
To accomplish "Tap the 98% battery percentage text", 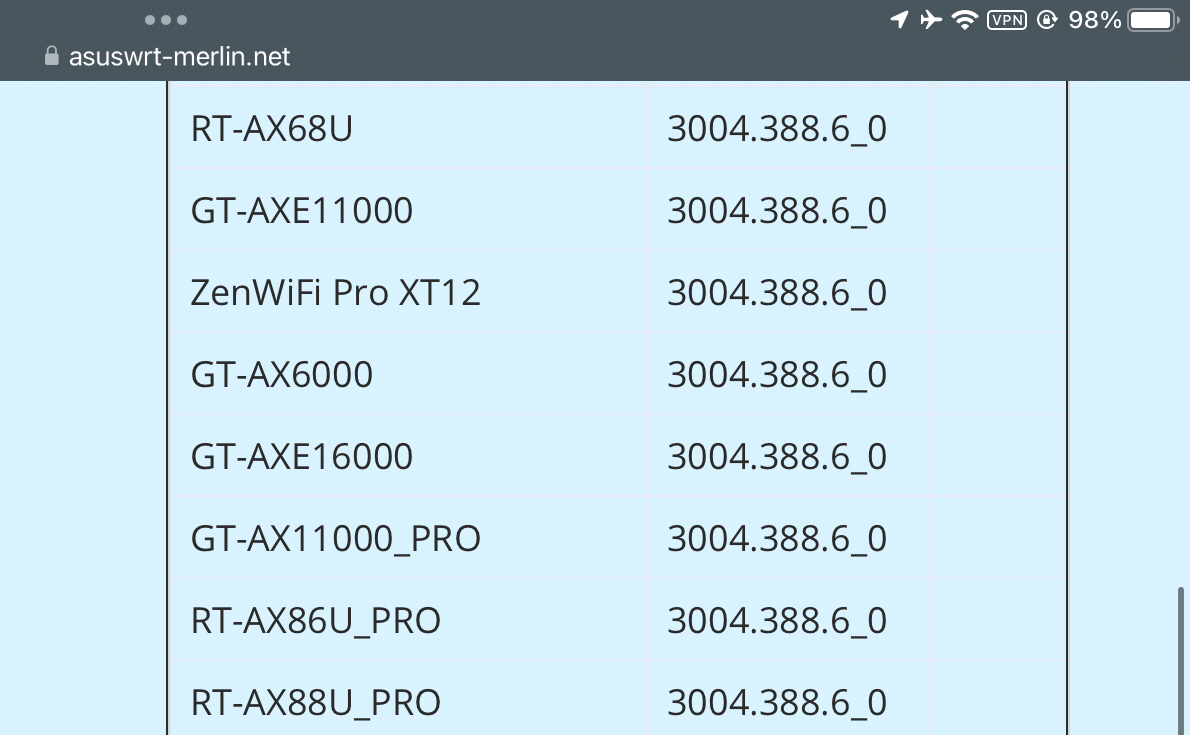I will click(1094, 20).
